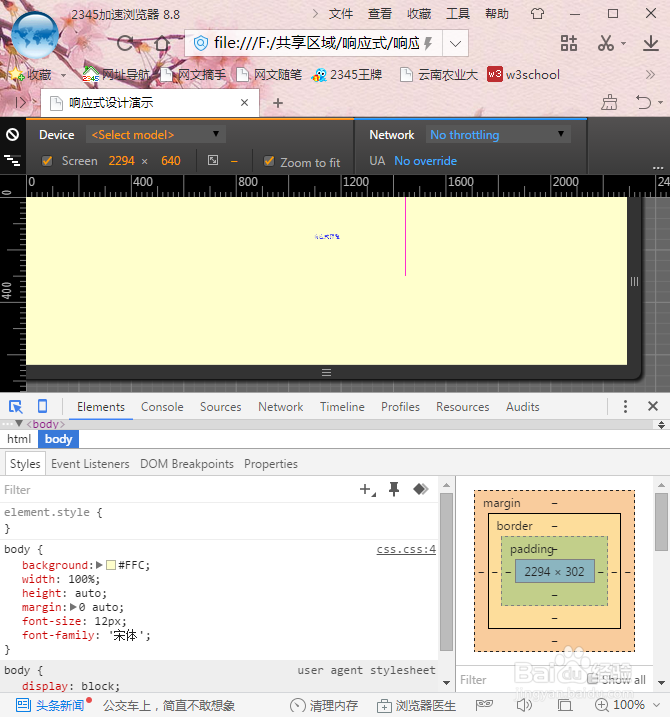
Task: Open the 文件 menu
Action: [341, 14]
